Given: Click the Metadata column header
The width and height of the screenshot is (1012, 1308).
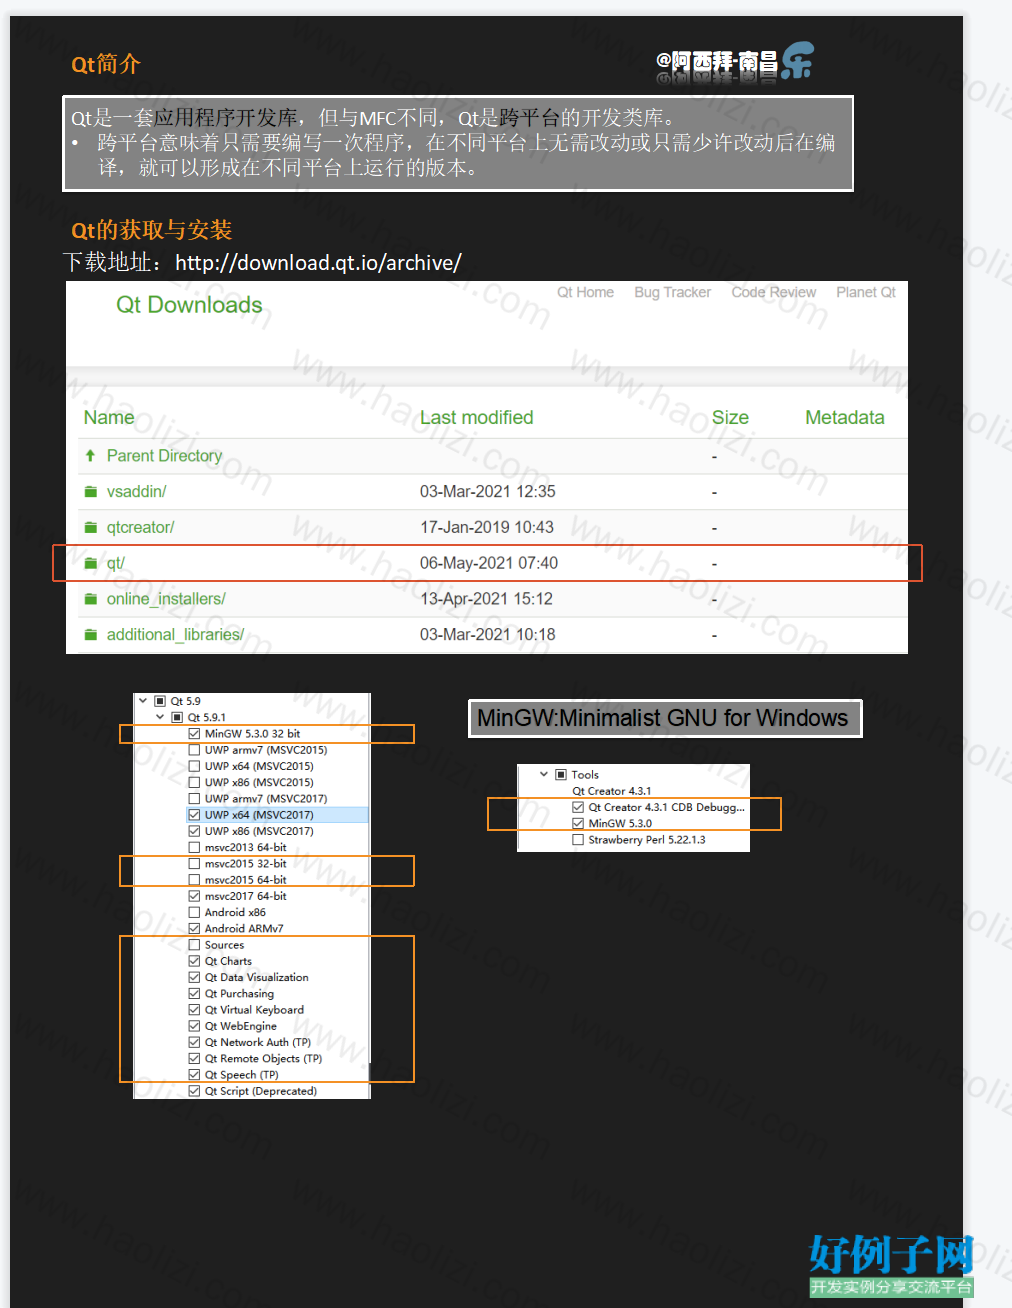Looking at the screenshot, I should click(845, 417).
